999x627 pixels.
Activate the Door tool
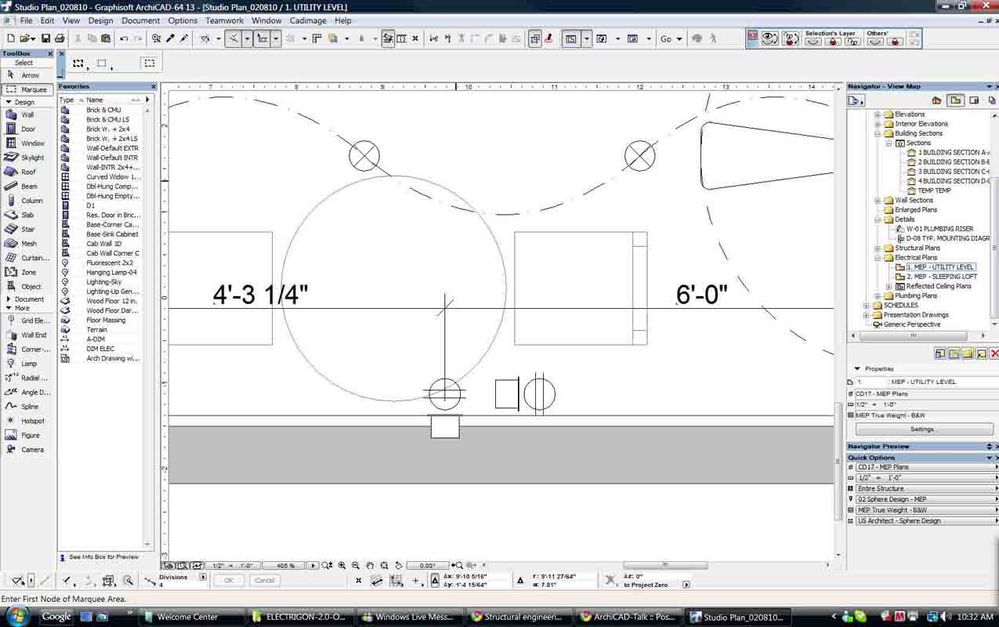tap(28, 128)
